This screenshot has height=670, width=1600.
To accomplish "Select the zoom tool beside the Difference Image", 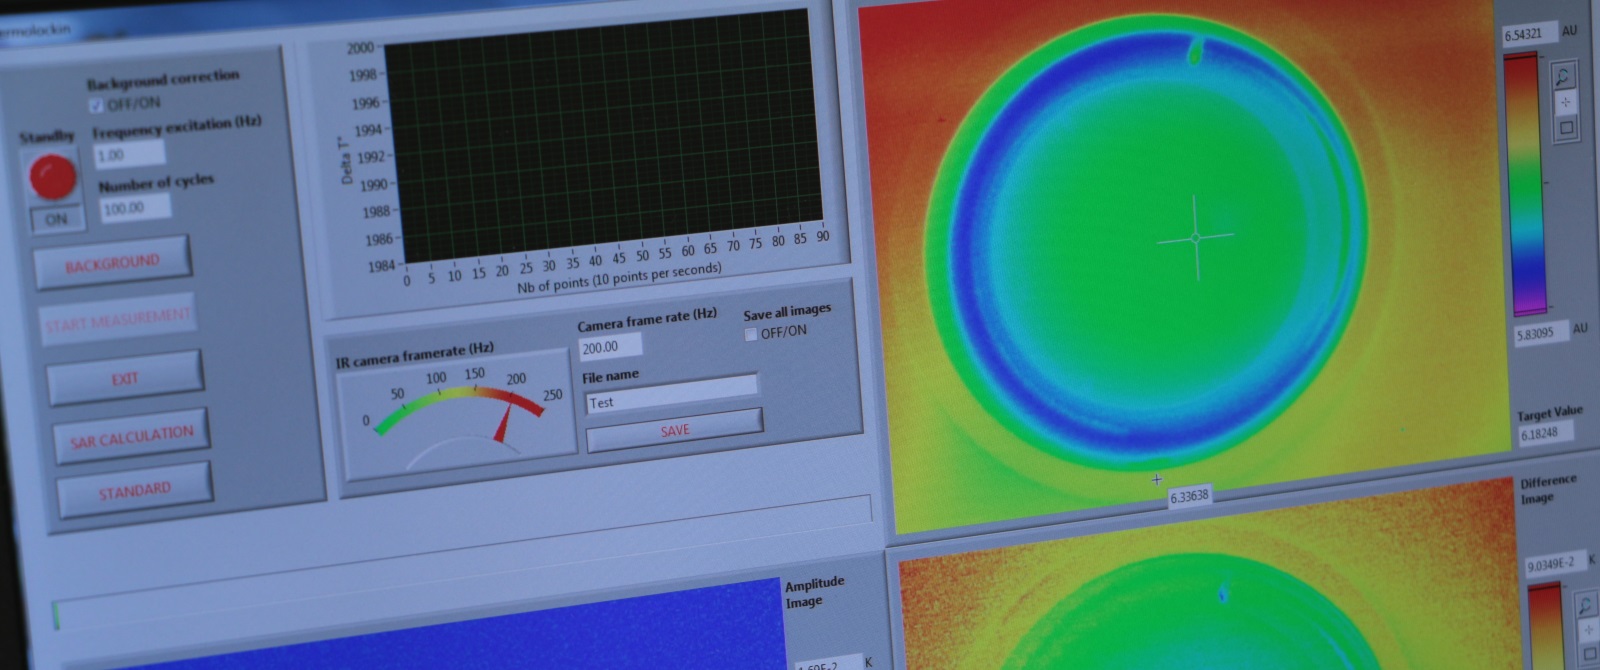I will (1585, 606).
